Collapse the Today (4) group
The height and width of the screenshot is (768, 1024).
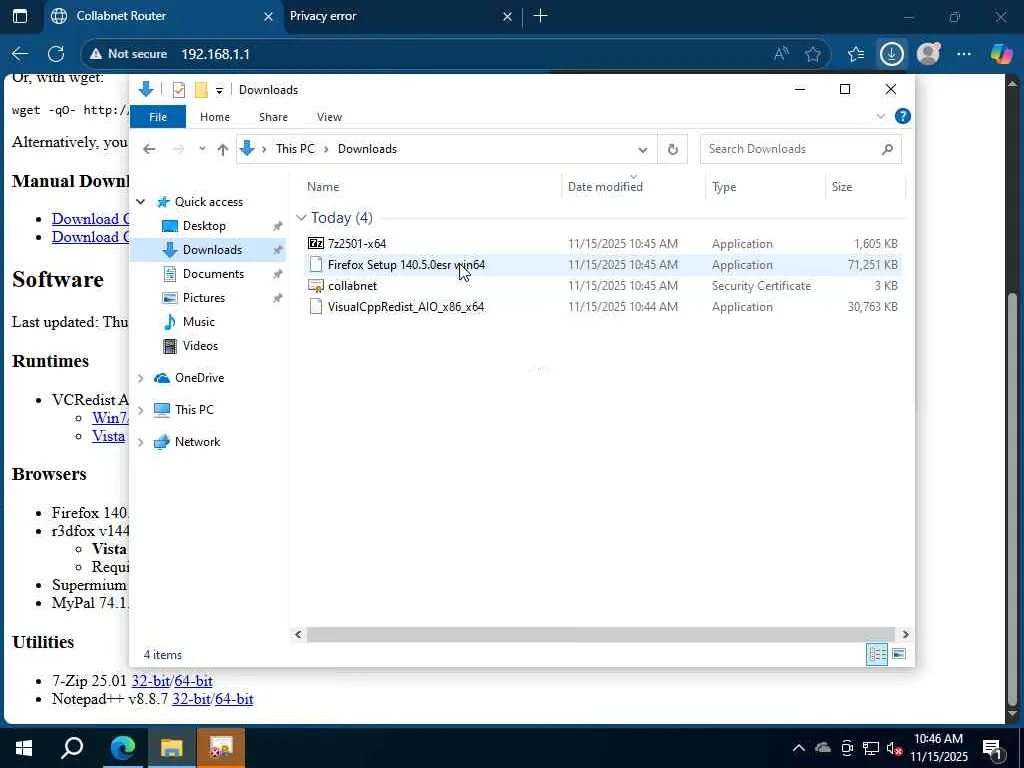[x=301, y=218]
